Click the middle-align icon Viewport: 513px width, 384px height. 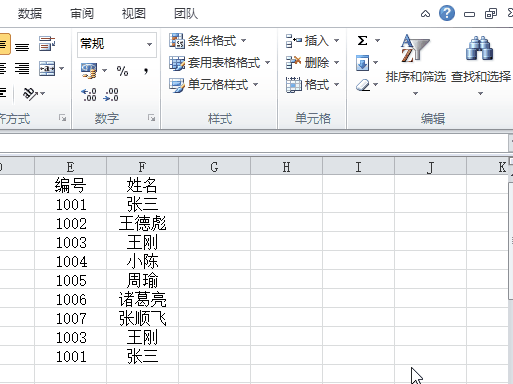(22, 47)
